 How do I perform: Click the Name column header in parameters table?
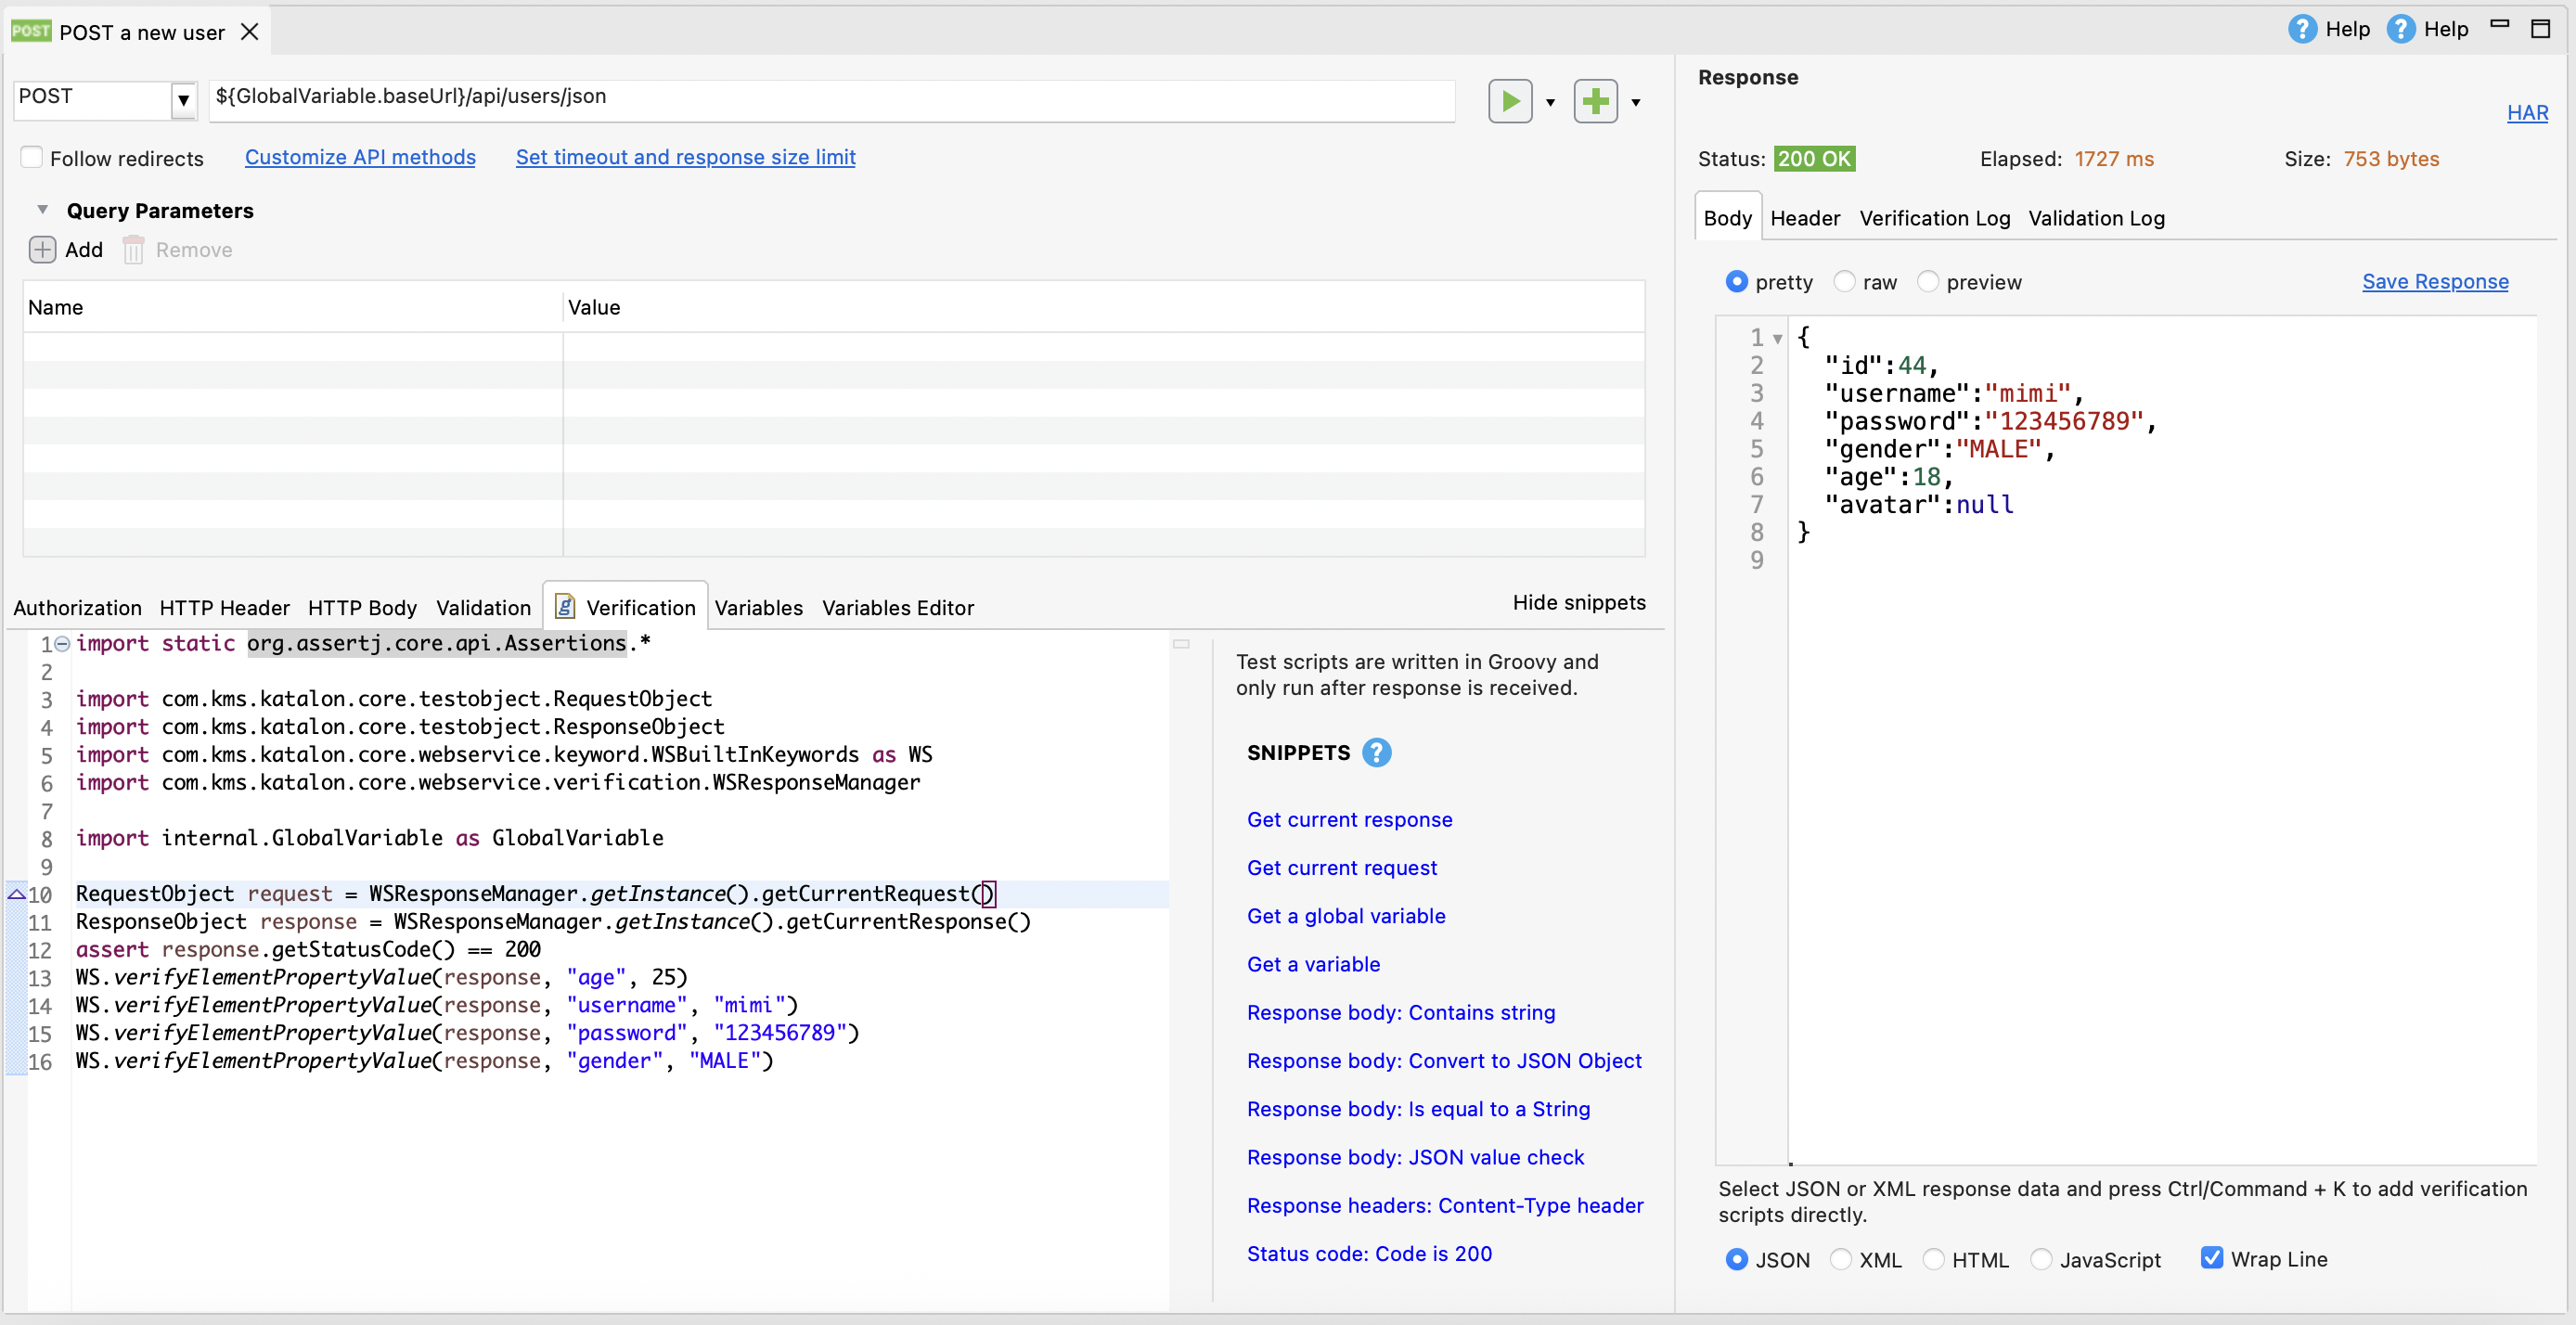[292, 307]
